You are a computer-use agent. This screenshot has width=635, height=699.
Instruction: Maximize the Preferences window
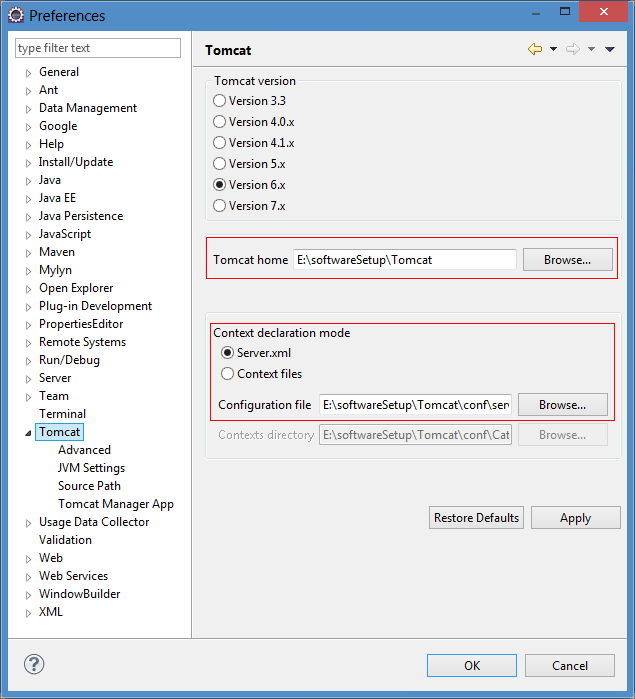click(565, 12)
